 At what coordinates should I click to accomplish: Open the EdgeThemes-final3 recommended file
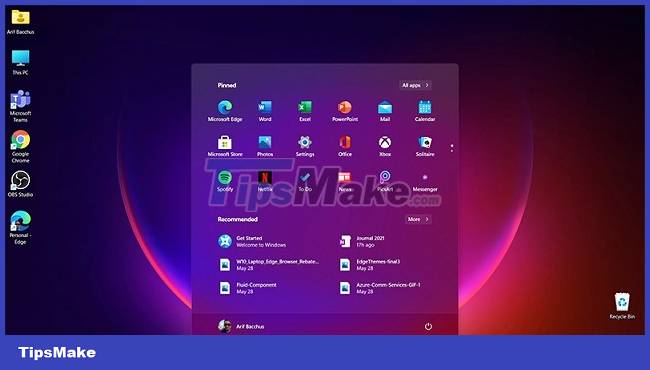tap(369, 265)
